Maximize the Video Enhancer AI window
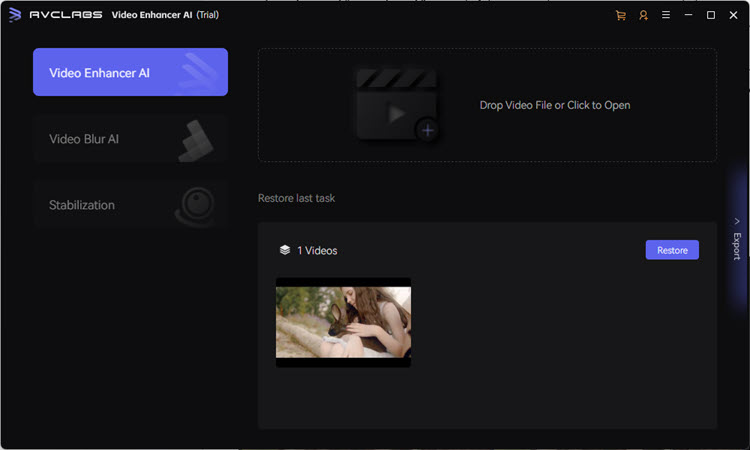The width and height of the screenshot is (750, 450). tap(711, 15)
